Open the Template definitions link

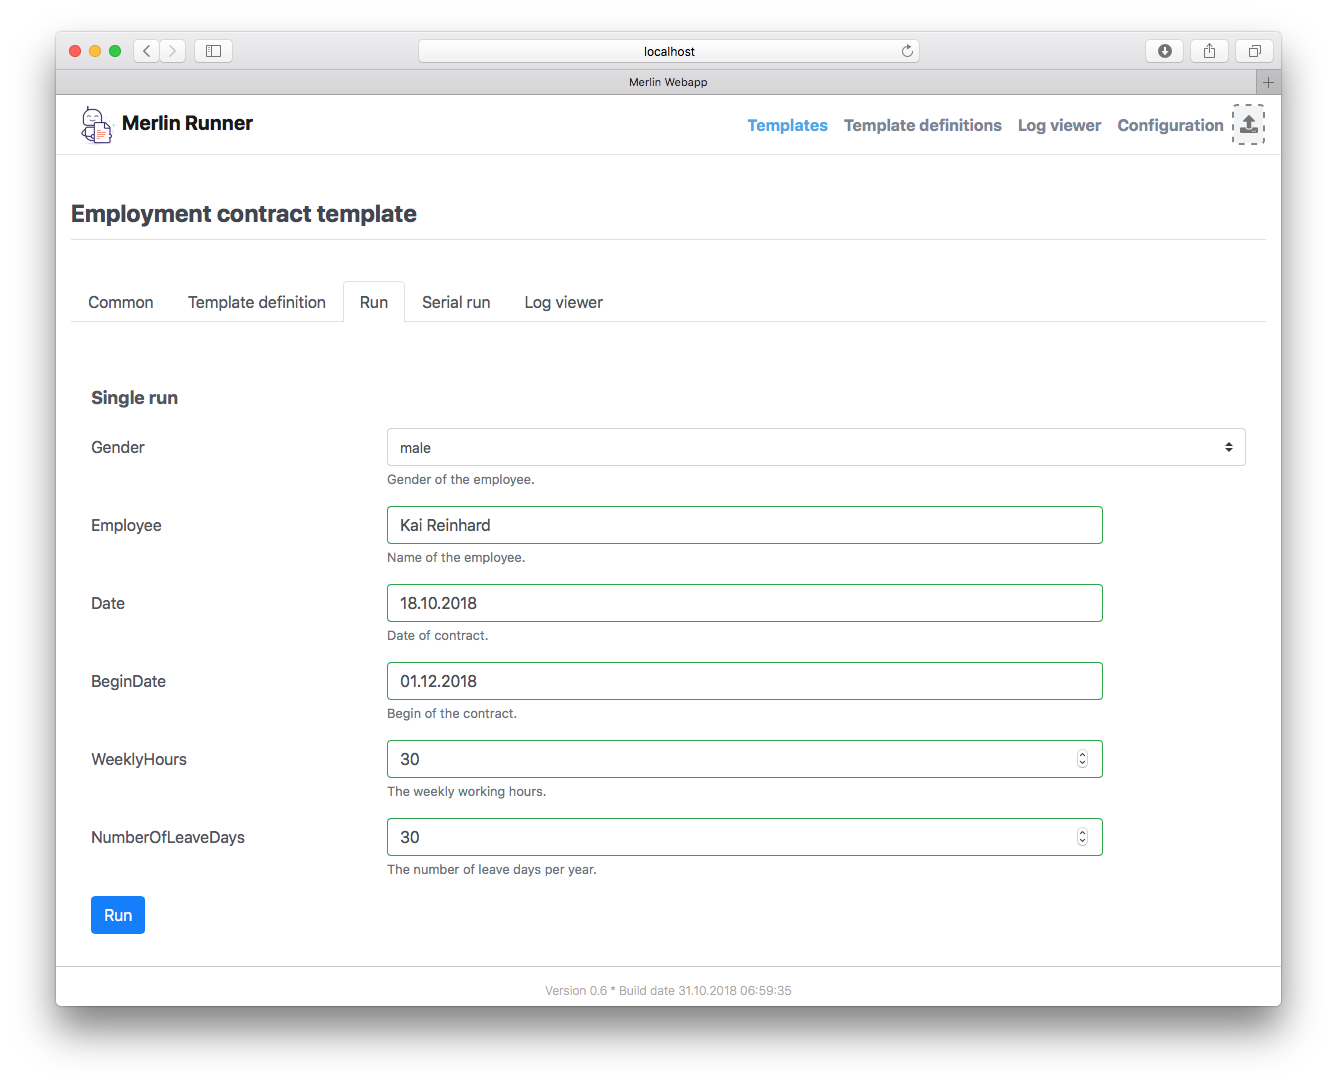click(922, 125)
